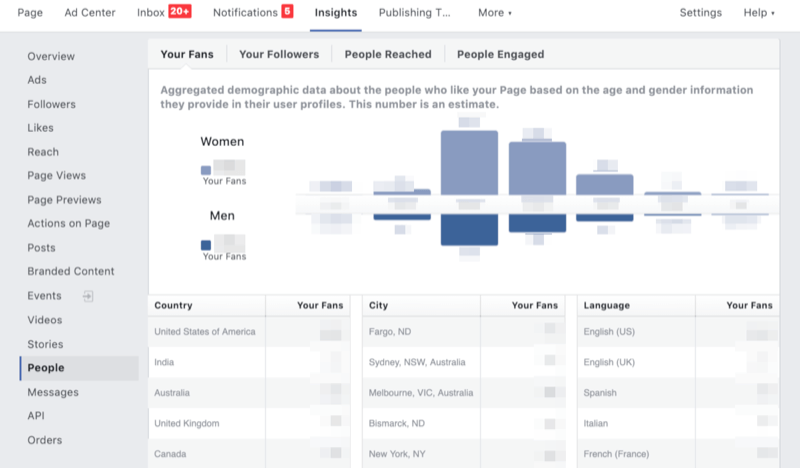Expand the Help dropdown menu
Image resolution: width=800 pixels, height=468 pixels.
click(x=759, y=13)
